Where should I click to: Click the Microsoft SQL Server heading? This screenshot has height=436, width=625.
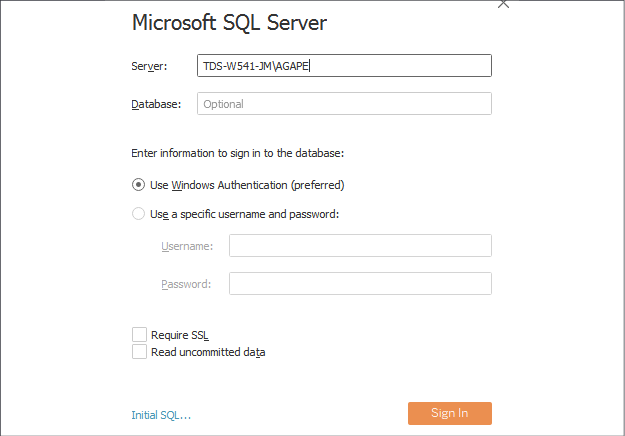point(229,23)
